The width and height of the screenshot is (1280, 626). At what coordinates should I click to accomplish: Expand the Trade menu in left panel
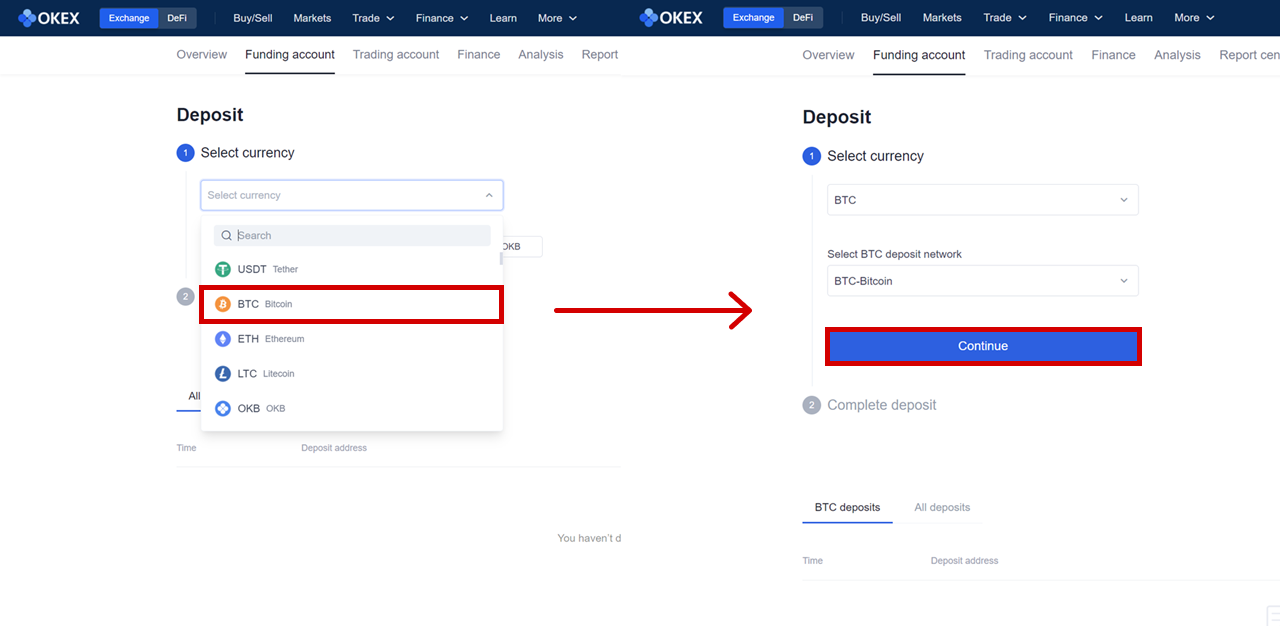pyautogui.click(x=374, y=18)
